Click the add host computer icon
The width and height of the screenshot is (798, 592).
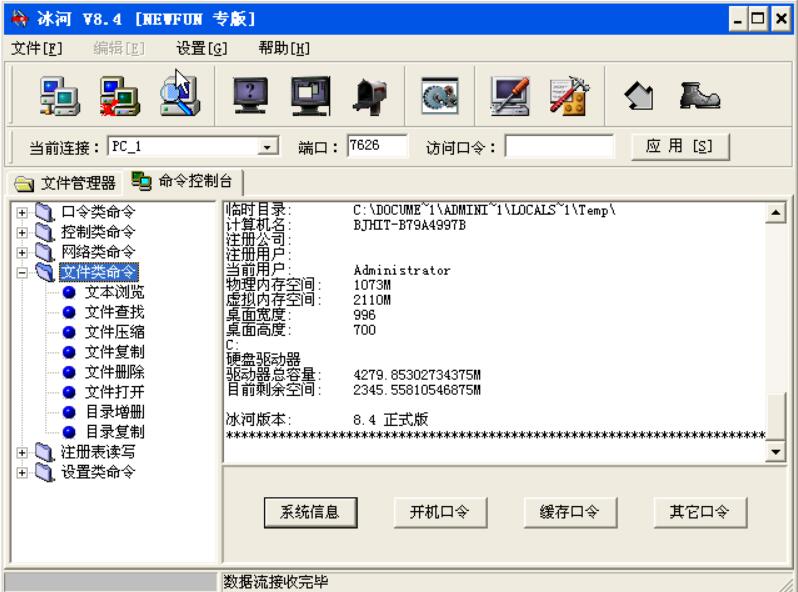[60, 96]
